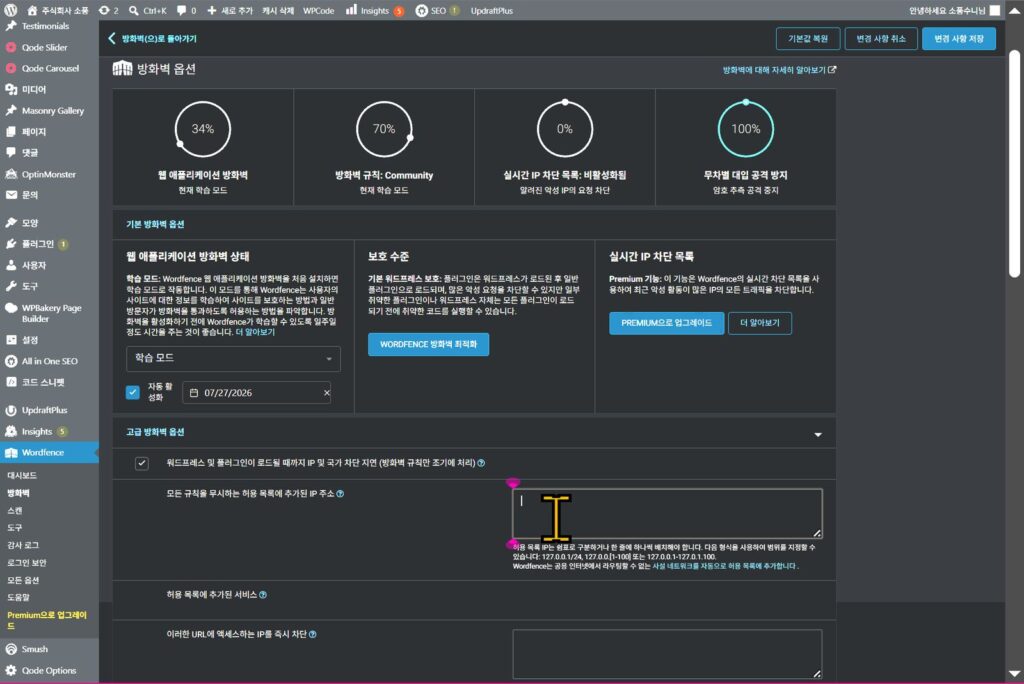Open the WordPress logo menu
1024x684 pixels.
pos(10,10)
